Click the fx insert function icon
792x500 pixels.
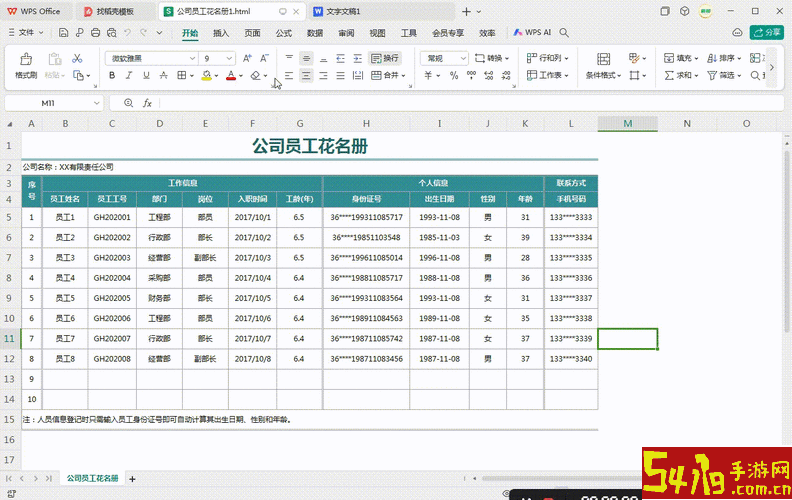(147, 103)
